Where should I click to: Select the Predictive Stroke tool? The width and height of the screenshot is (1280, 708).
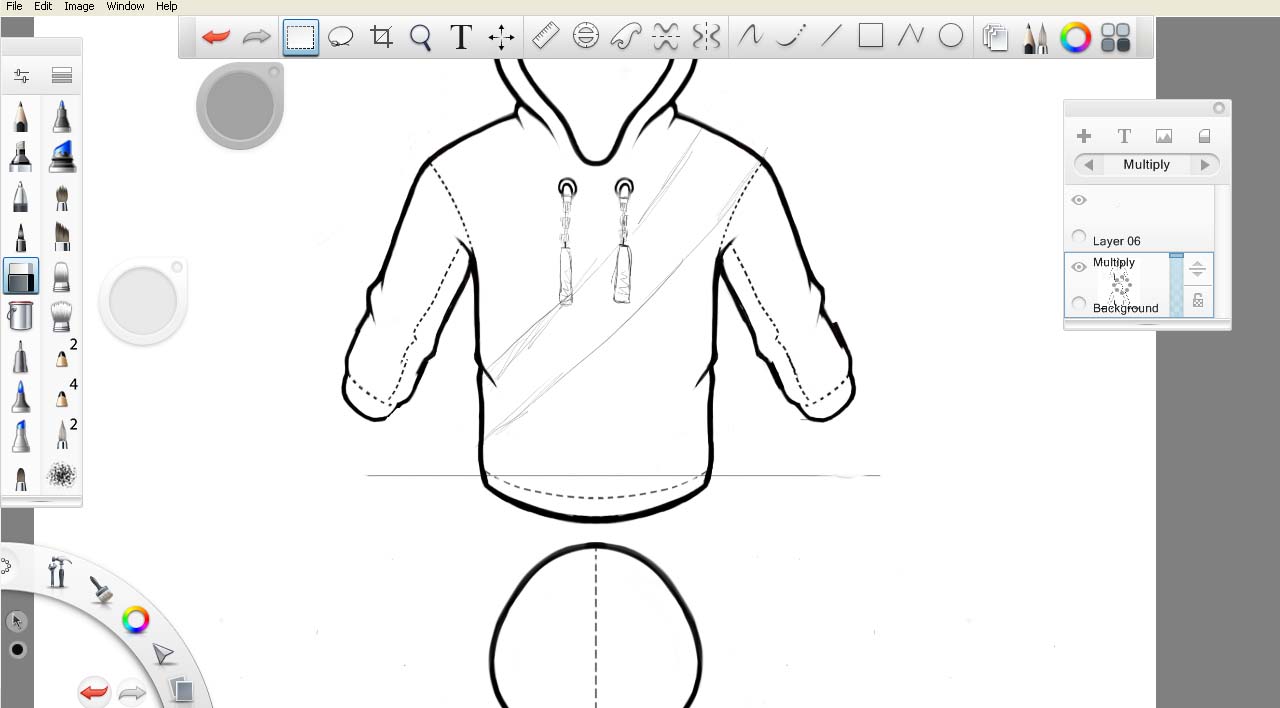click(790, 37)
